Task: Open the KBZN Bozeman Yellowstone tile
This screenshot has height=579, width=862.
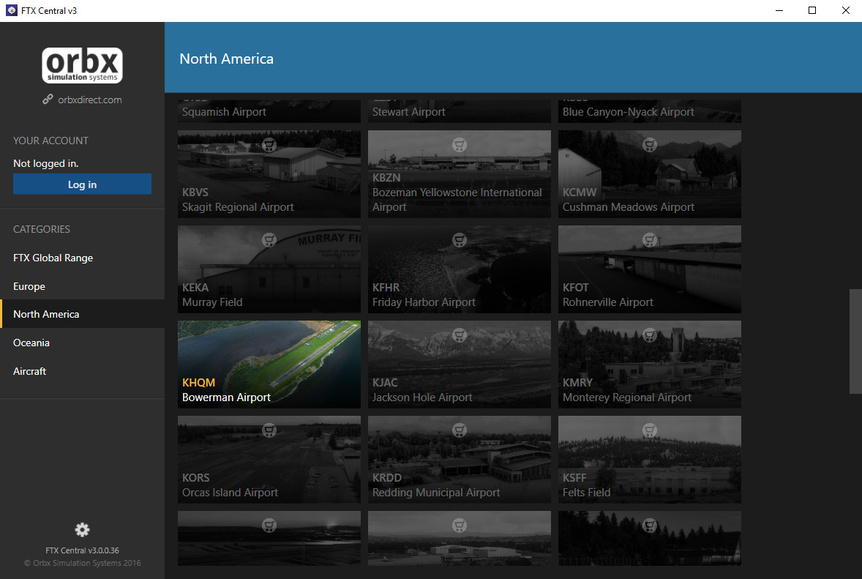Action: click(x=459, y=174)
